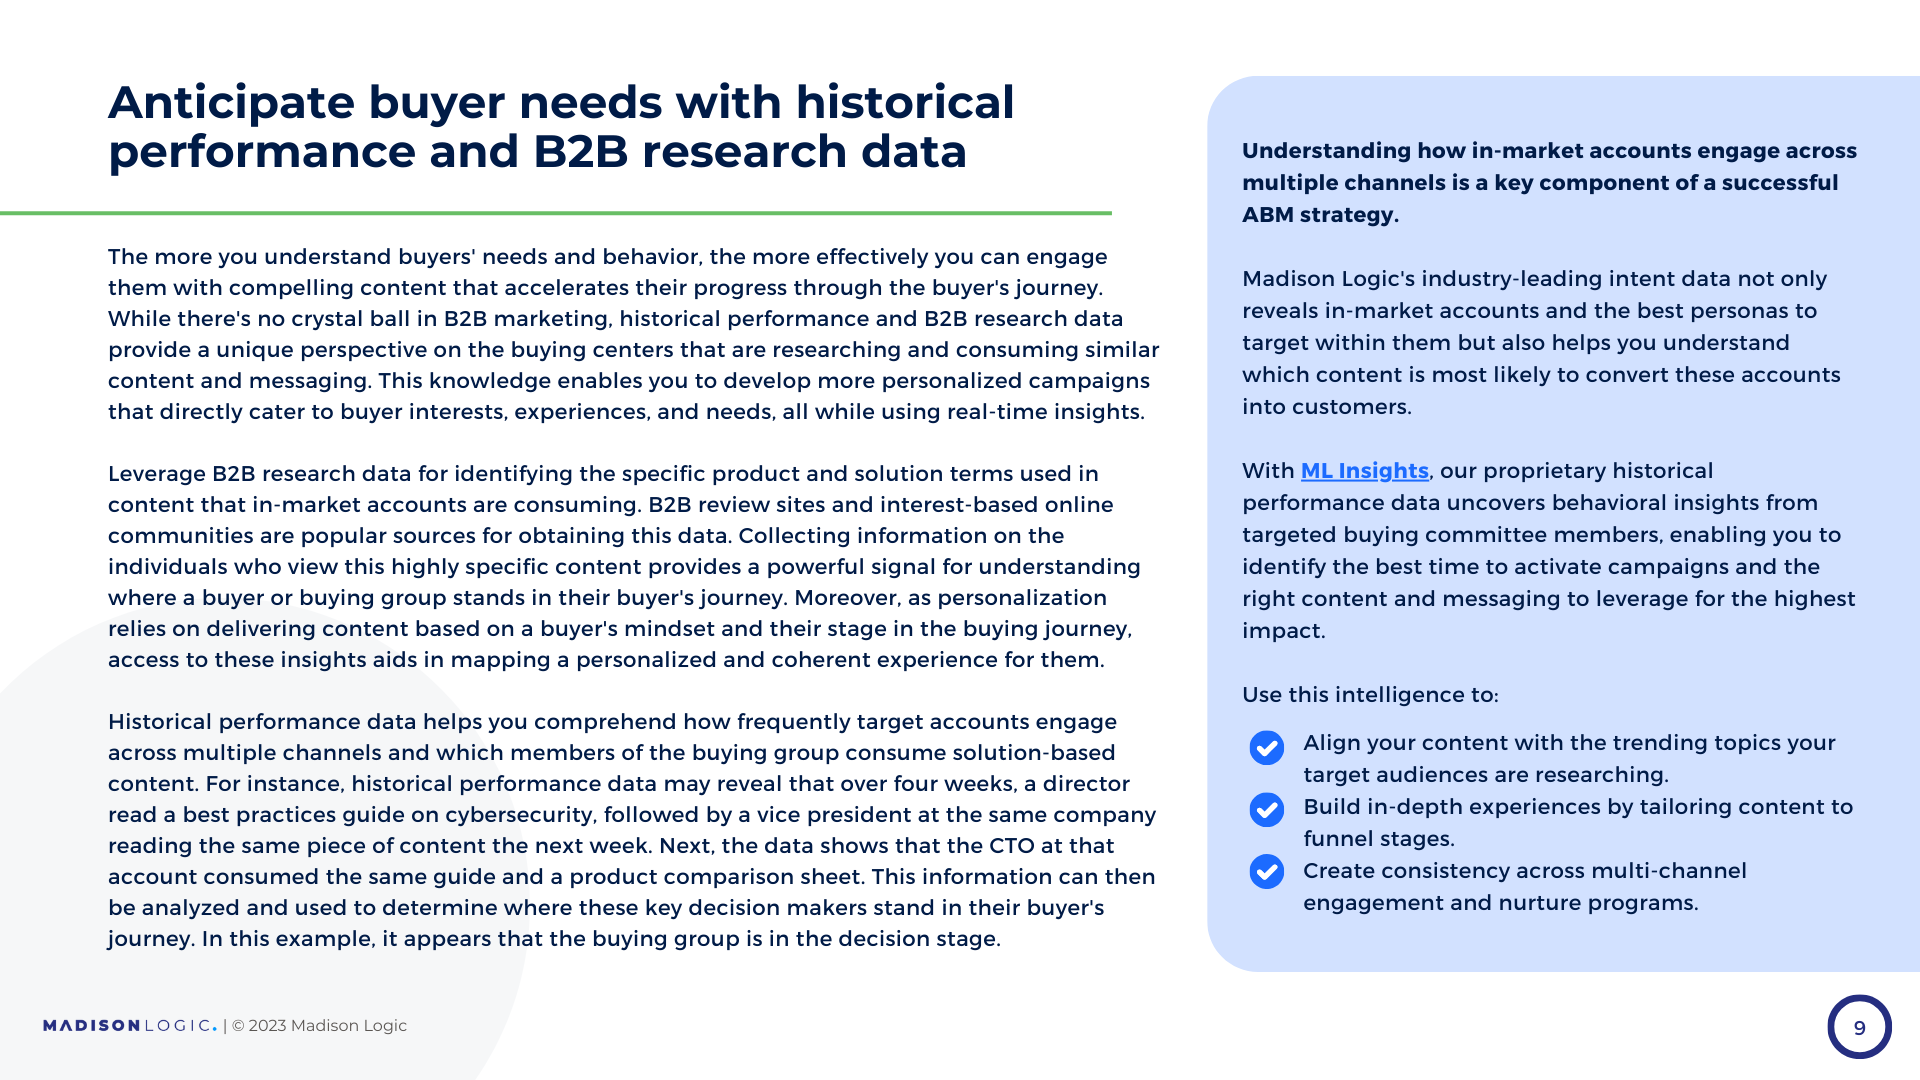This screenshot has width=1920, height=1080.
Task: Click the 'Build in-depth experiences' bullet text
Action: pos(1576,822)
